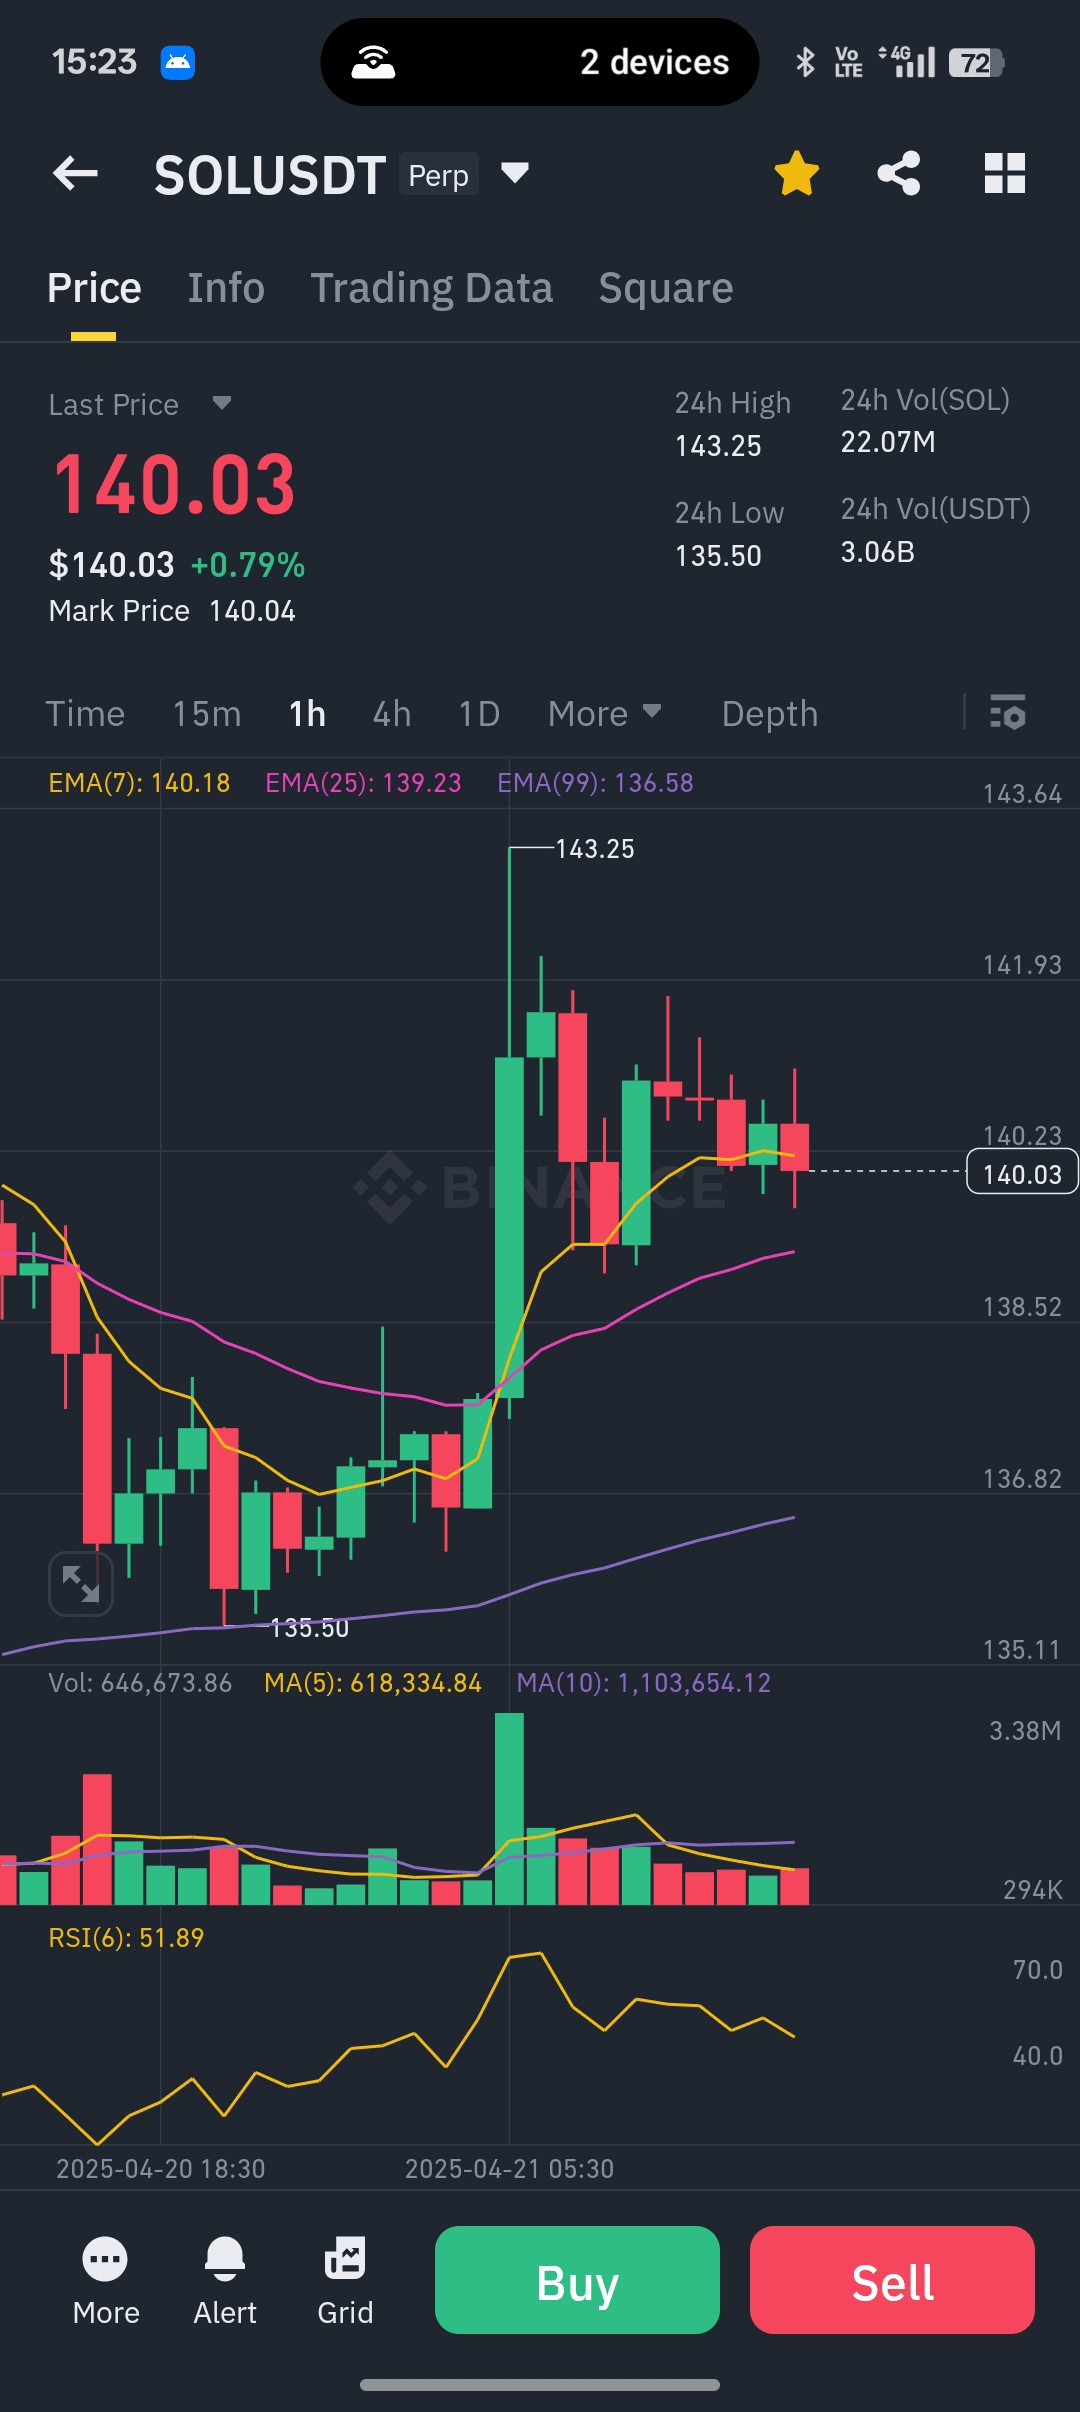Select the 1D interval
The height and width of the screenshot is (2412, 1080).
[x=479, y=714]
